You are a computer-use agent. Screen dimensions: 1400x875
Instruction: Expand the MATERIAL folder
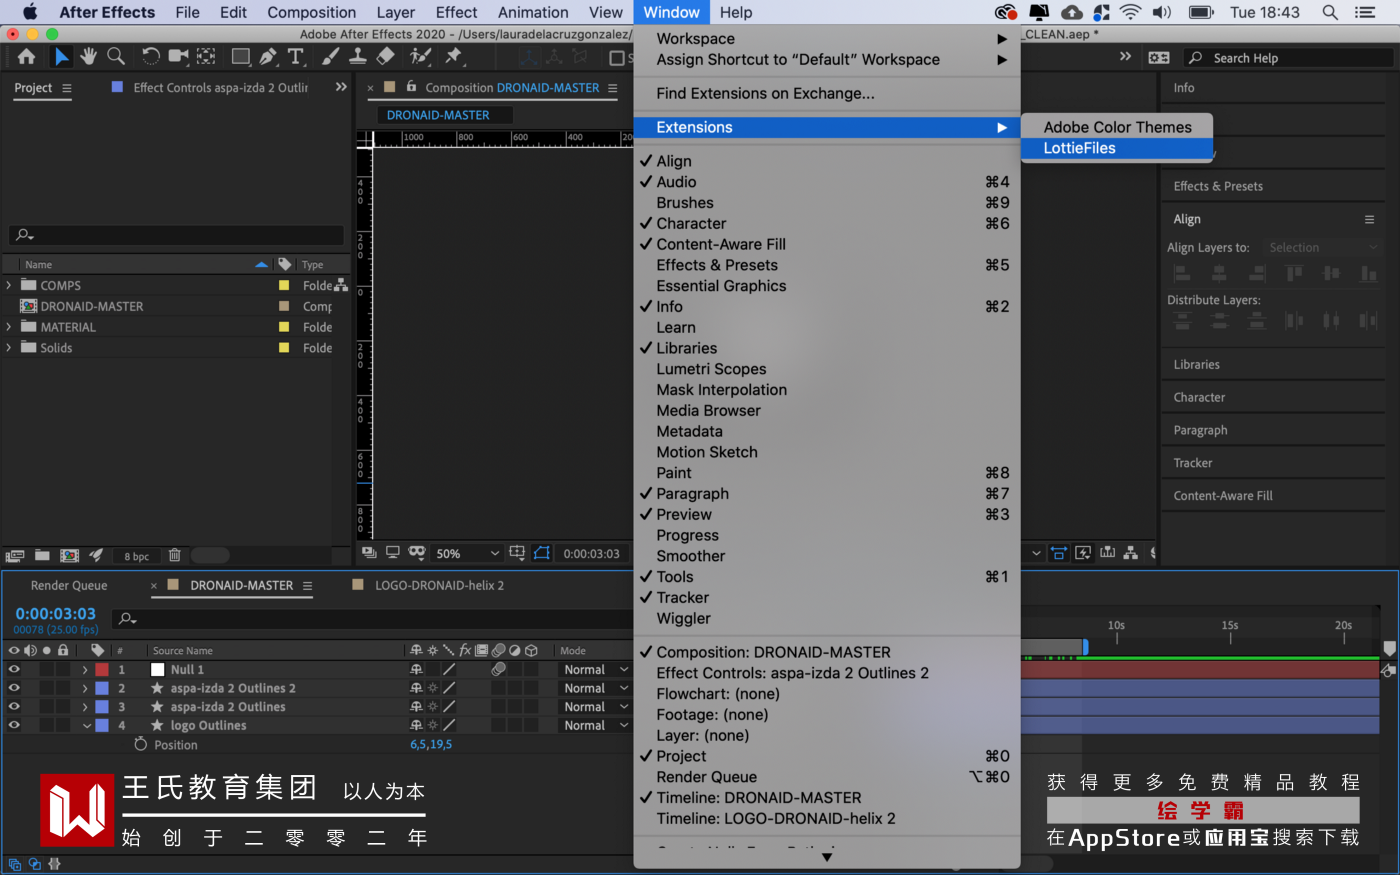(9, 327)
